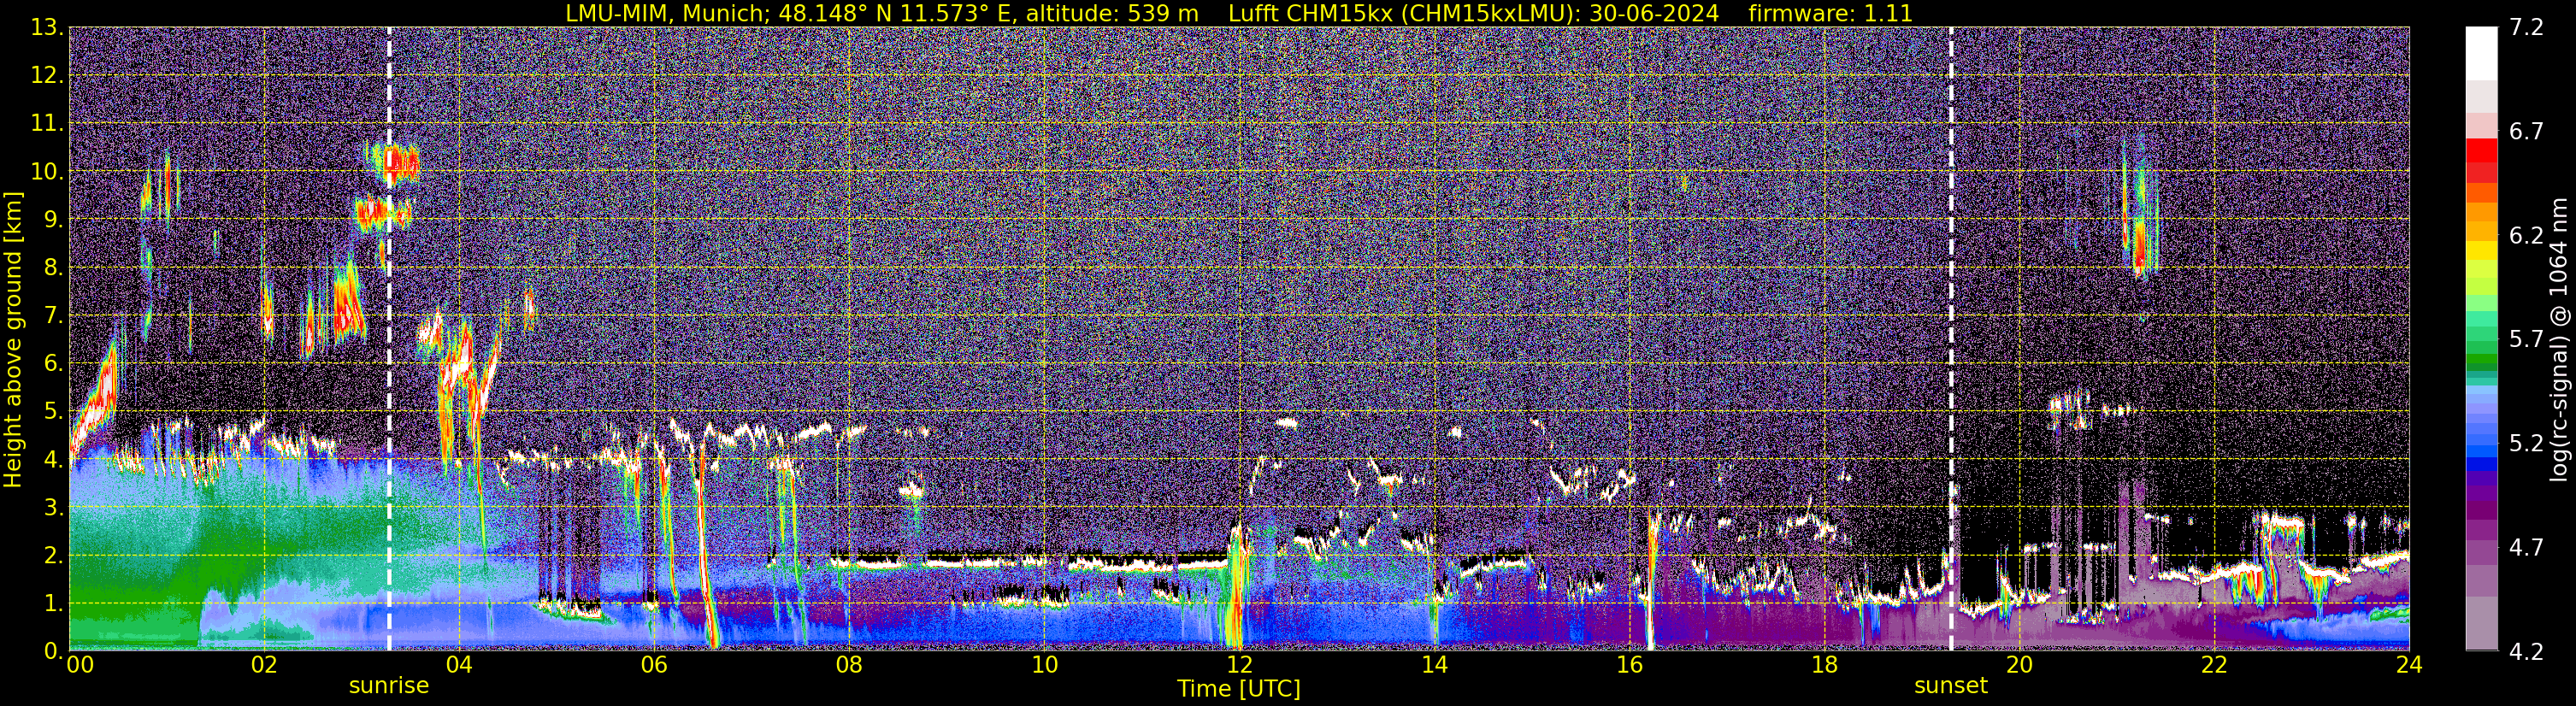Select the white dashed sunset marker line
Viewport: 2576px width, 706px height.
coord(1951,339)
